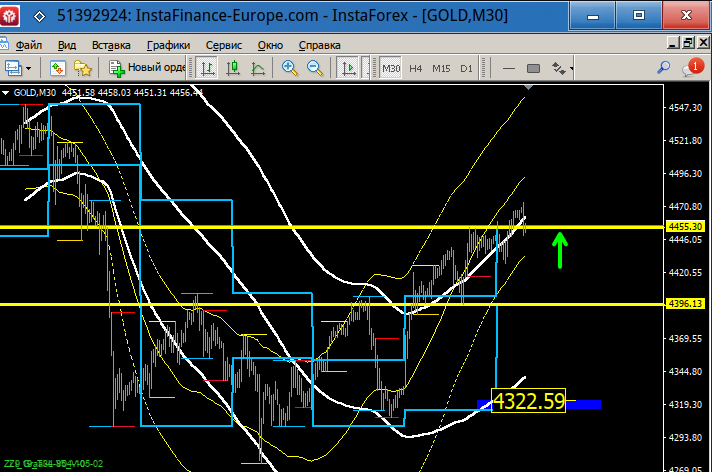Expand the arrows tool dropdown

point(571,69)
